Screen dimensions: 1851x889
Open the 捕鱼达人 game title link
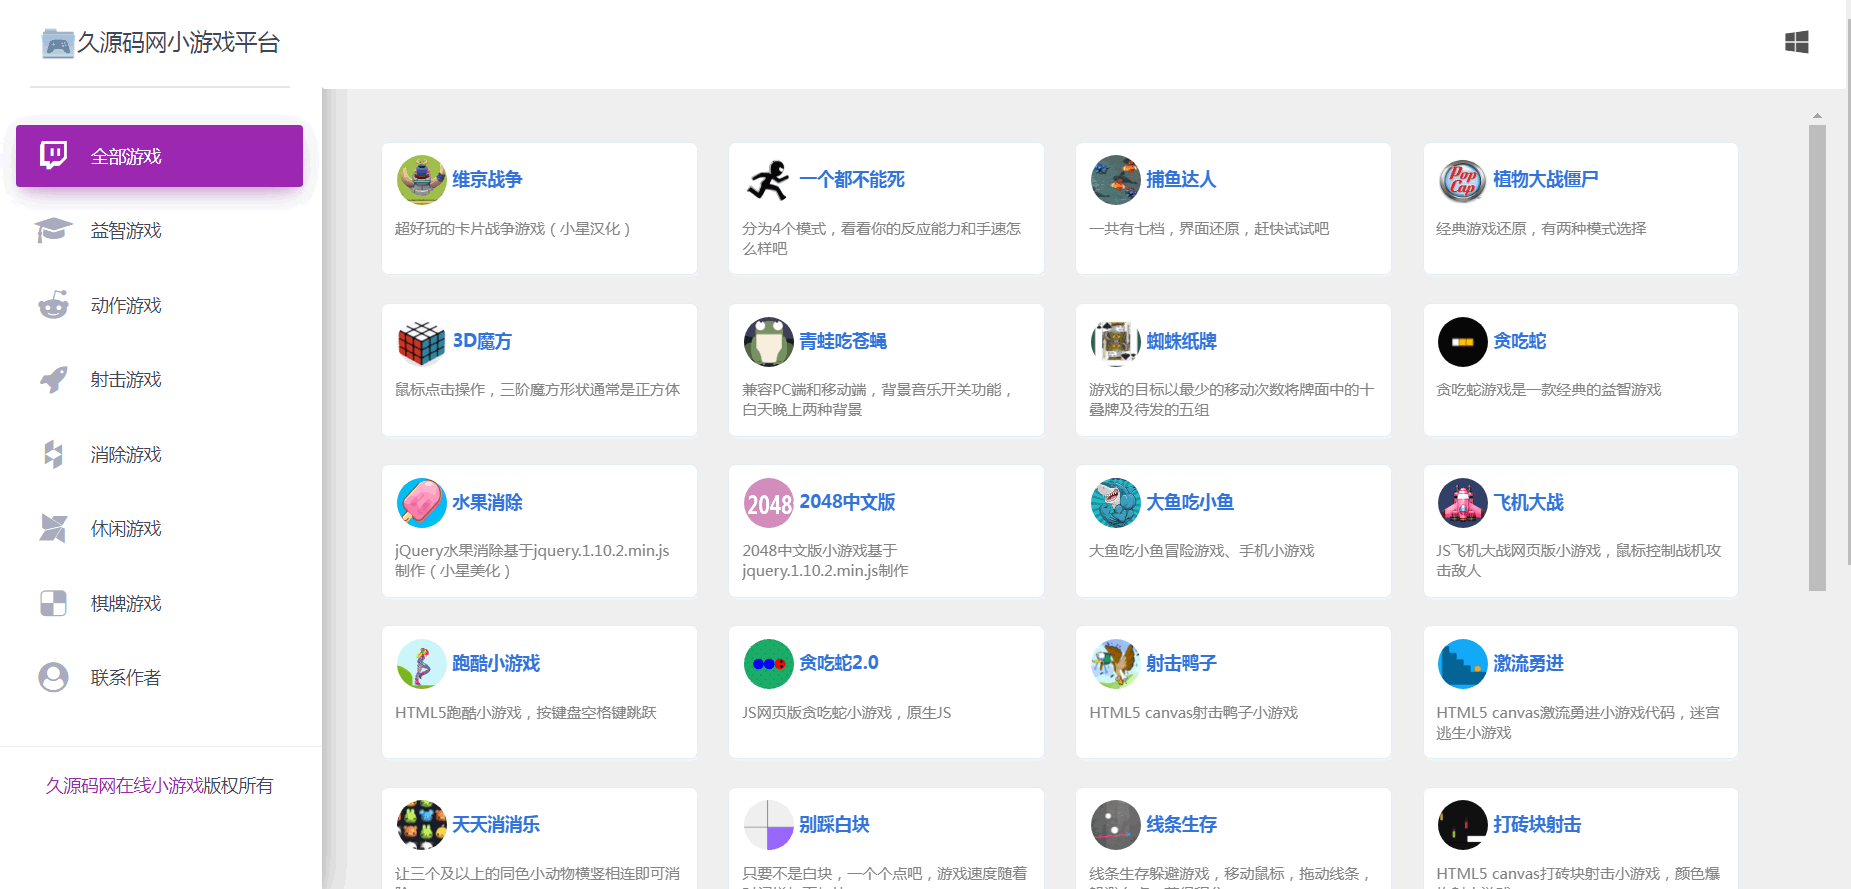click(x=1180, y=180)
